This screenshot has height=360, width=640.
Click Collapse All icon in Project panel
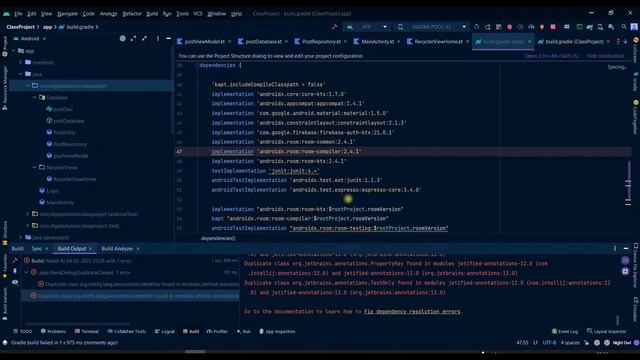pos(144,38)
